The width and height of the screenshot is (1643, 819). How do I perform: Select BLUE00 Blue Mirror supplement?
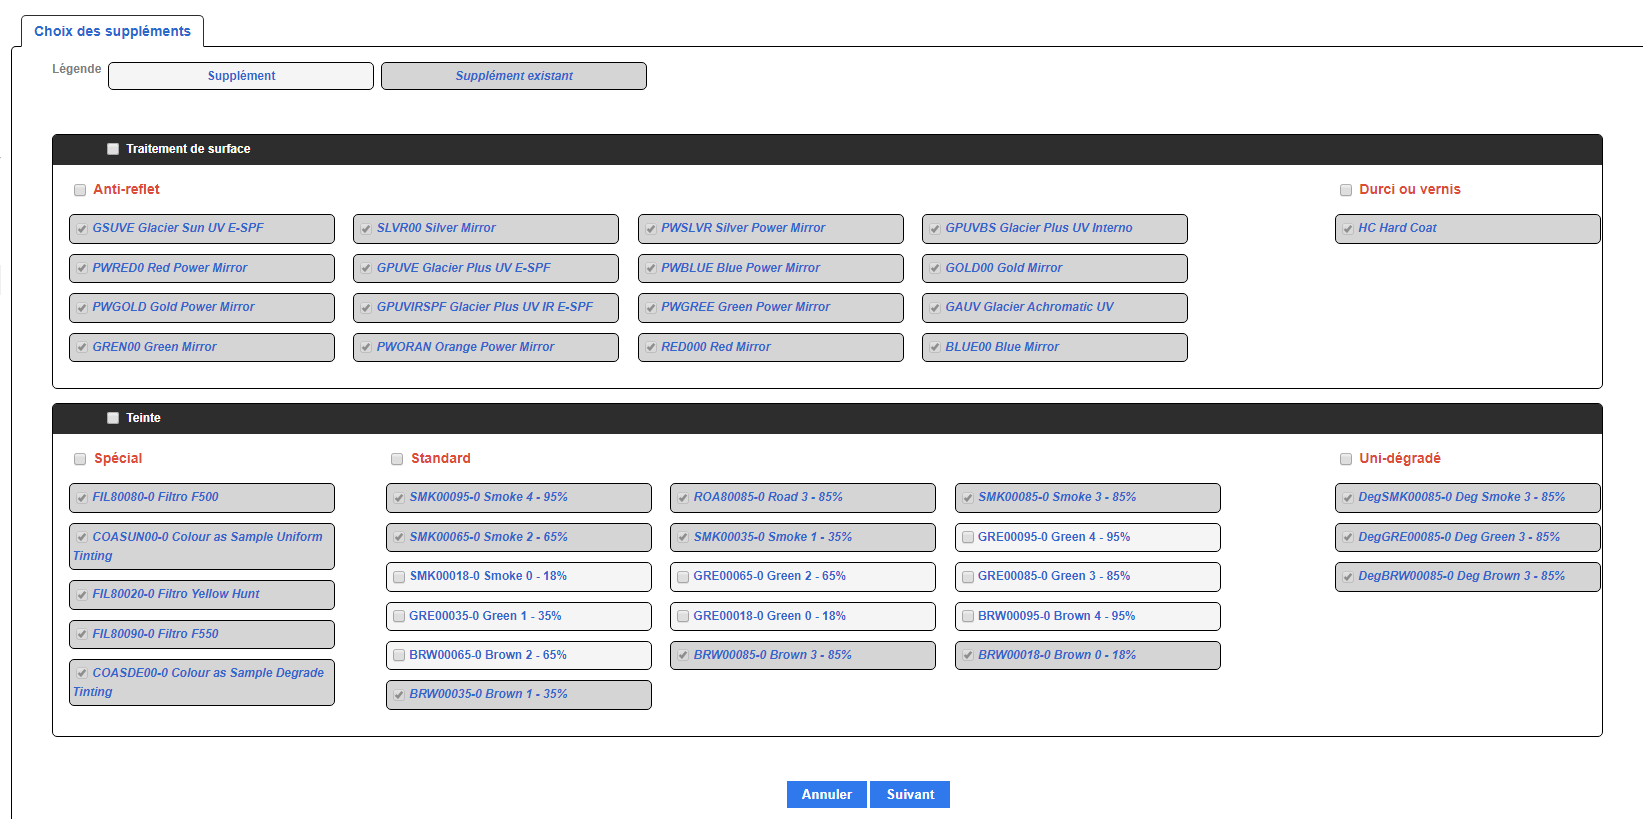pyautogui.click(x=1055, y=347)
